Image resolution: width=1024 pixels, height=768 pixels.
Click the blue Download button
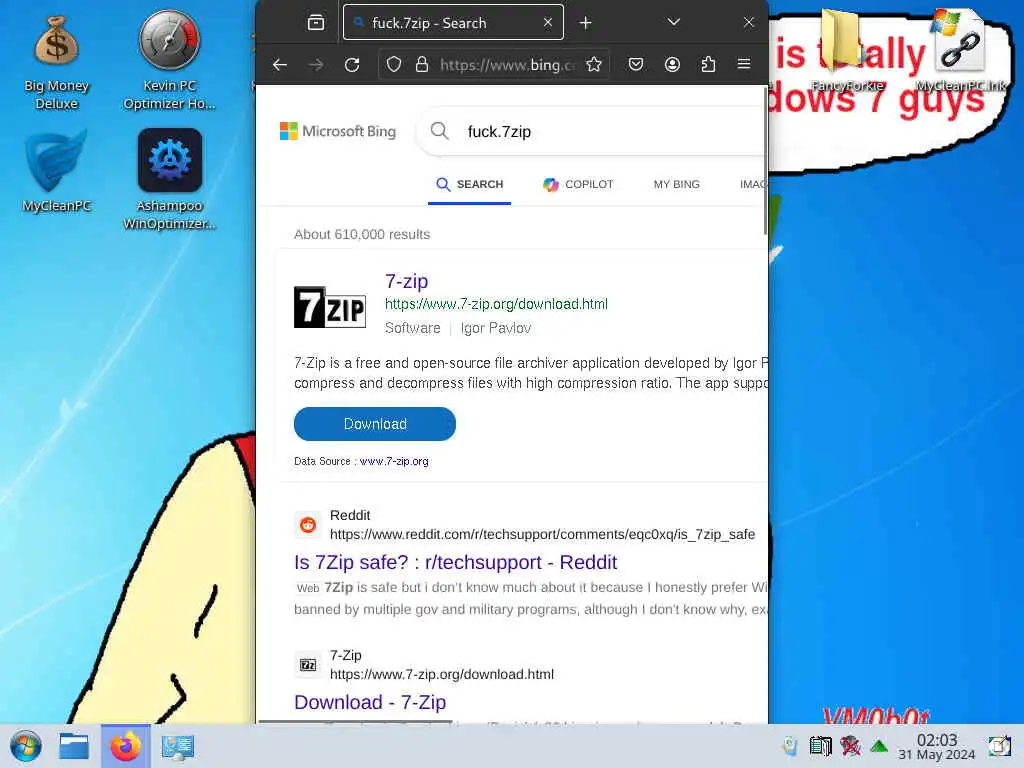pyautogui.click(x=375, y=424)
